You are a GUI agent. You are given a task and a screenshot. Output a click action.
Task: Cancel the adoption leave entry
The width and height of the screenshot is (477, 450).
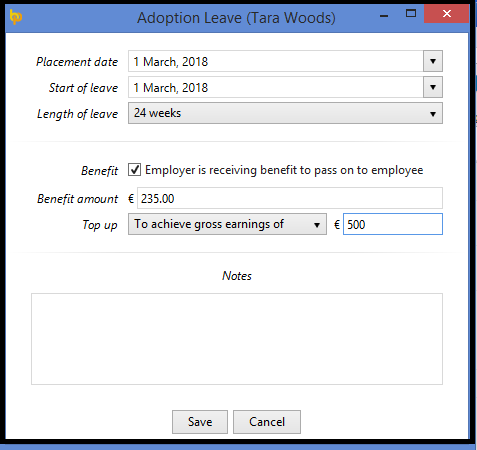tap(267, 422)
